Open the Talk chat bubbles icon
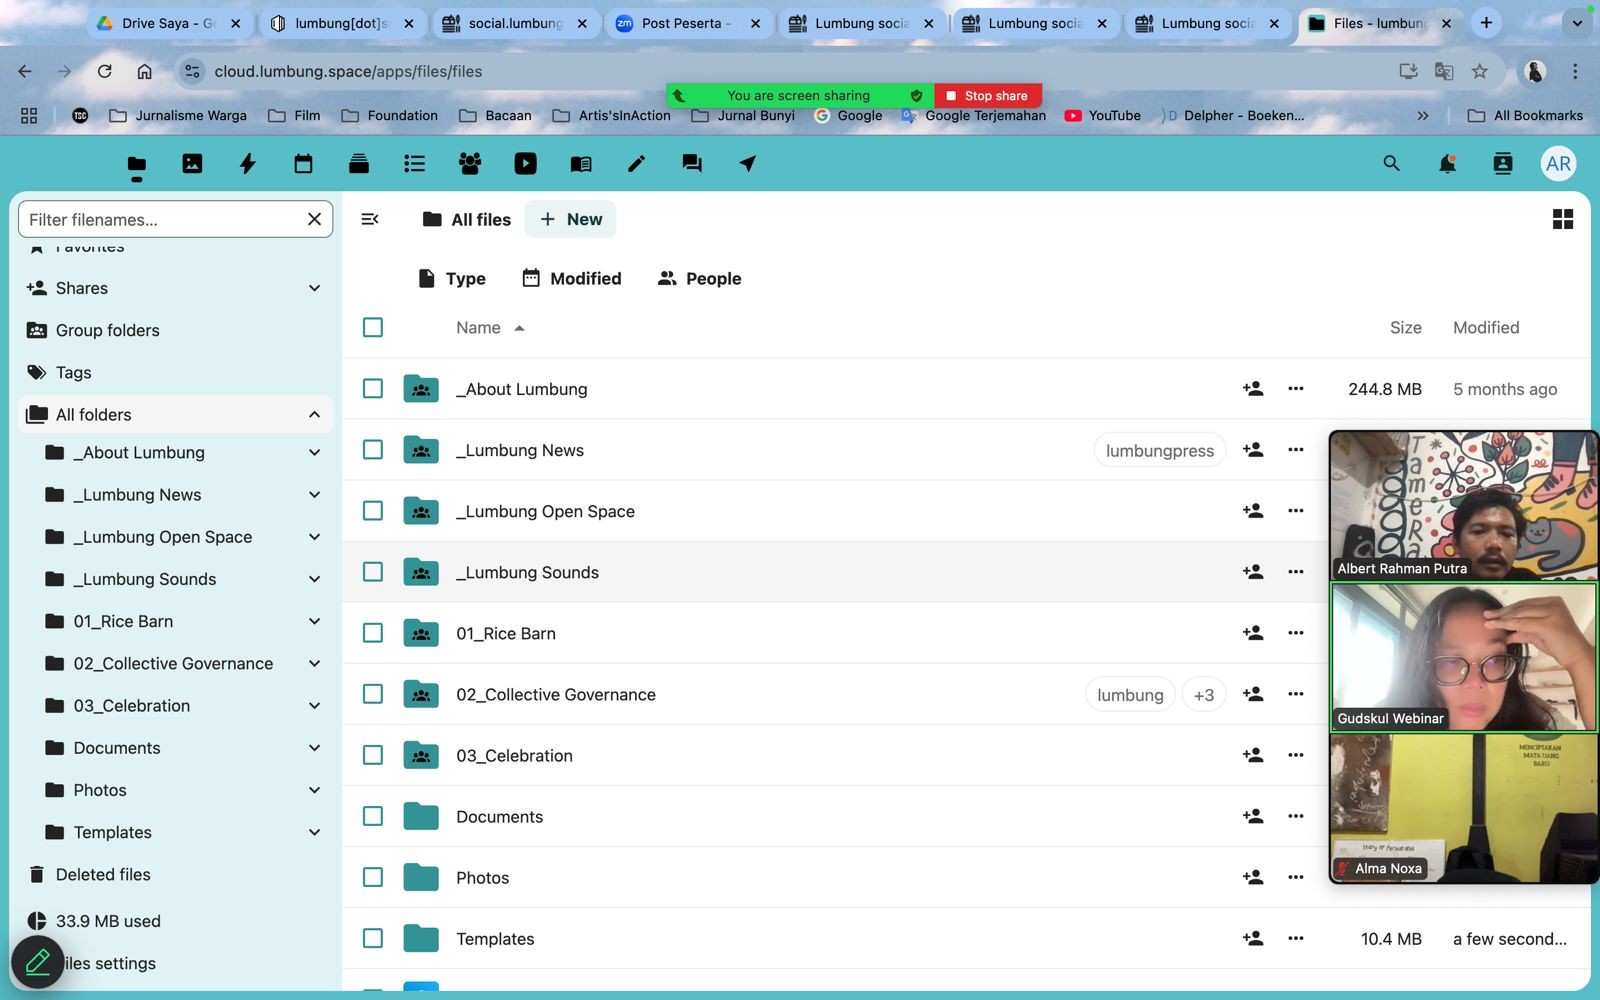 click(x=691, y=164)
